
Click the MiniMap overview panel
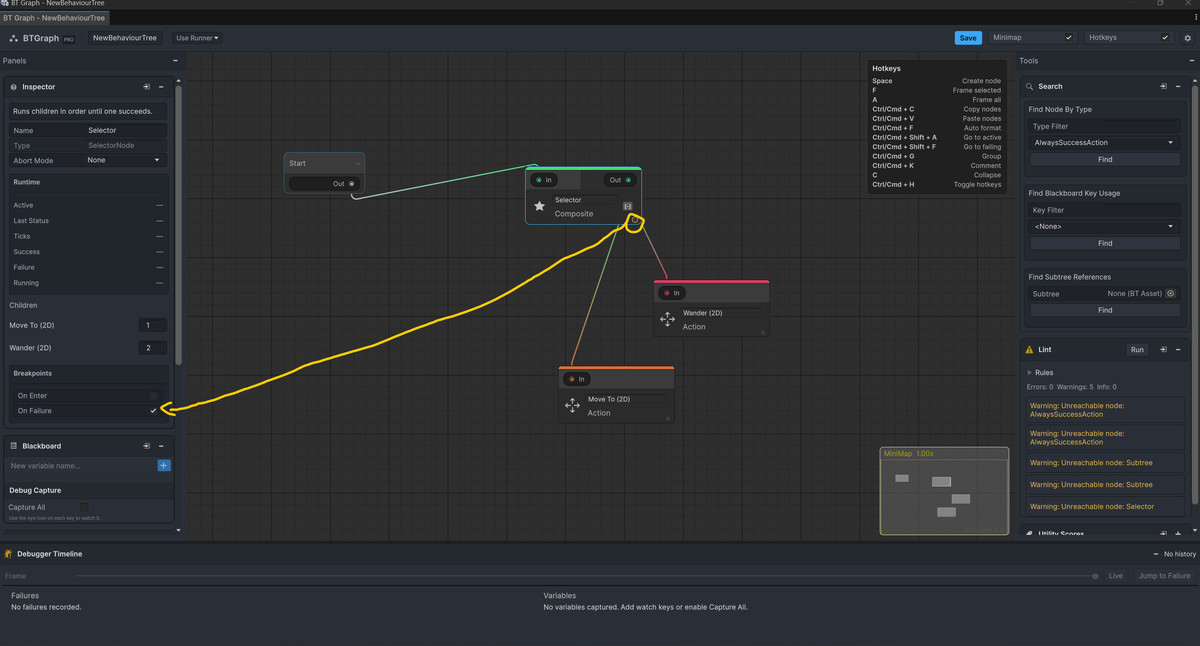944,491
